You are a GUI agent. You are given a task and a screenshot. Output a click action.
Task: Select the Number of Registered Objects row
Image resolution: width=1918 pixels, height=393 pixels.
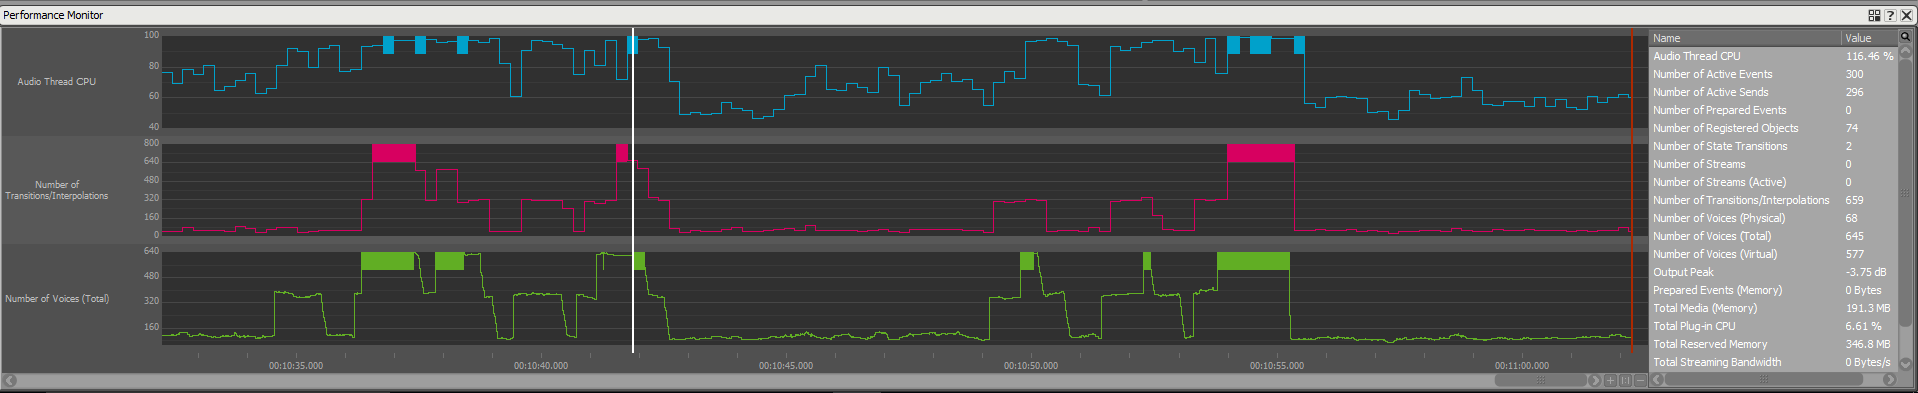pyautogui.click(x=1773, y=128)
